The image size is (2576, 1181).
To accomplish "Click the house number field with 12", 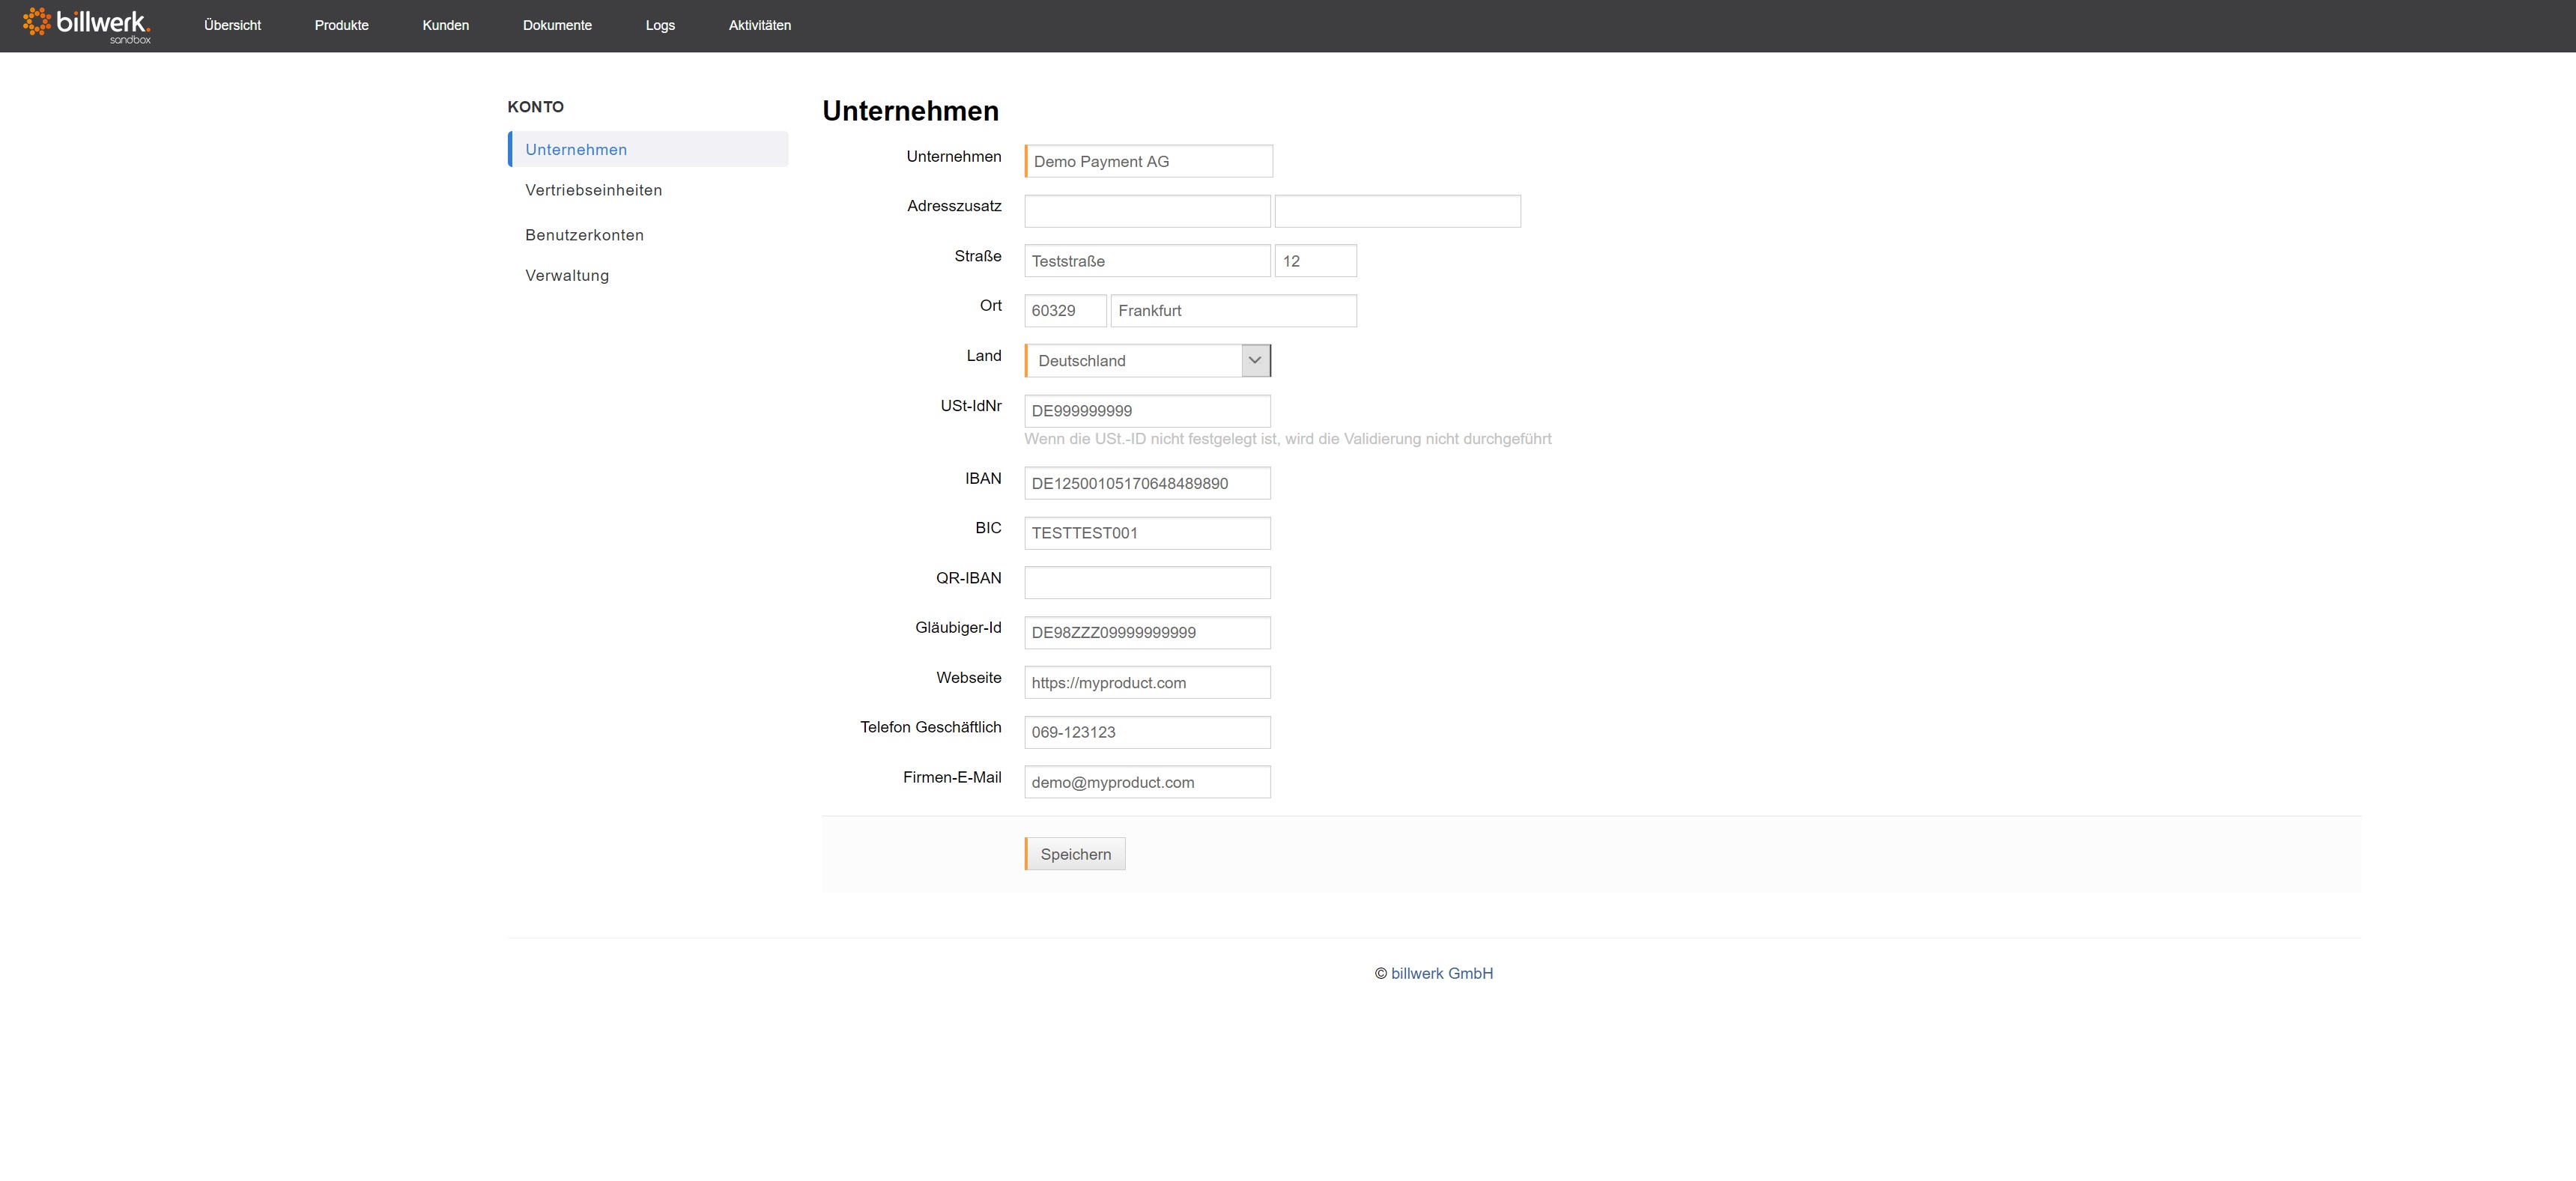I will click(1315, 261).
